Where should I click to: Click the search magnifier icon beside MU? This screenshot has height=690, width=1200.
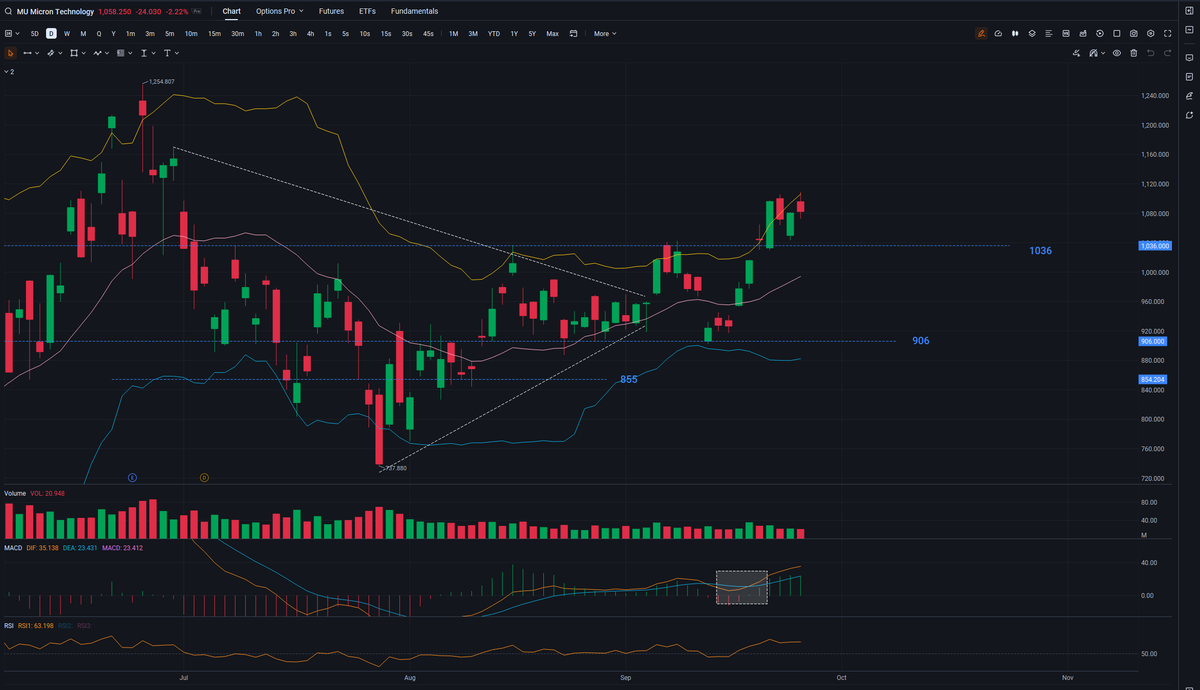pos(8,12)
